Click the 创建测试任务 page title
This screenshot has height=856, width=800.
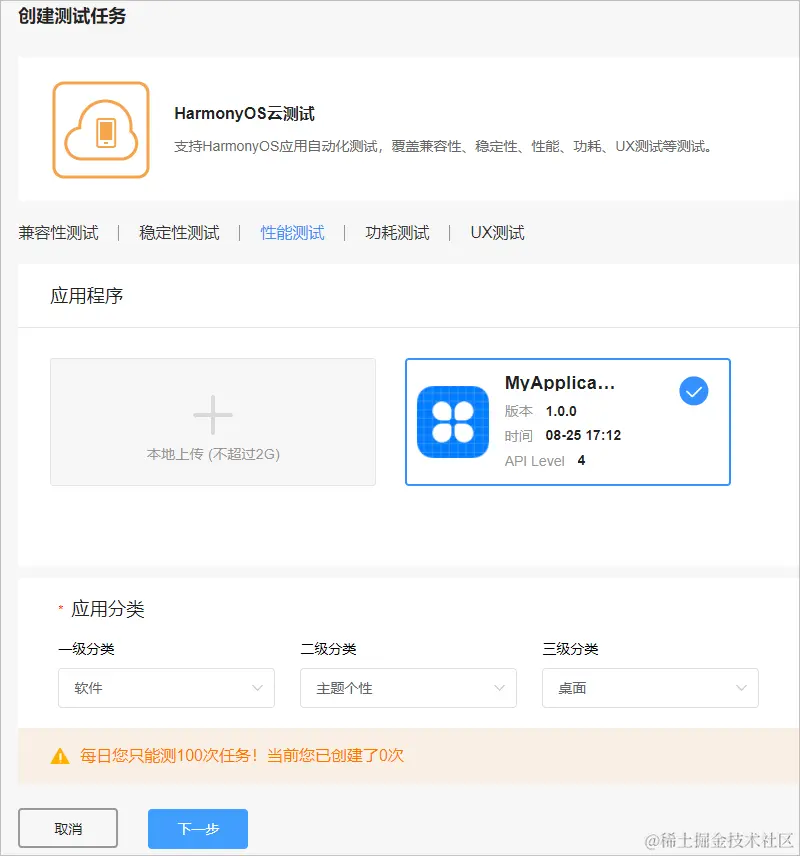tap(73, 16)
